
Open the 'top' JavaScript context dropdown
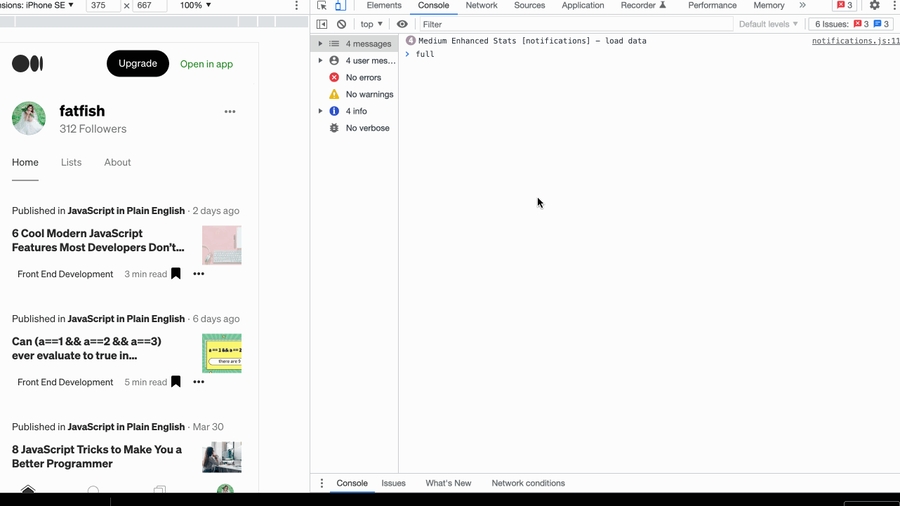371,24
